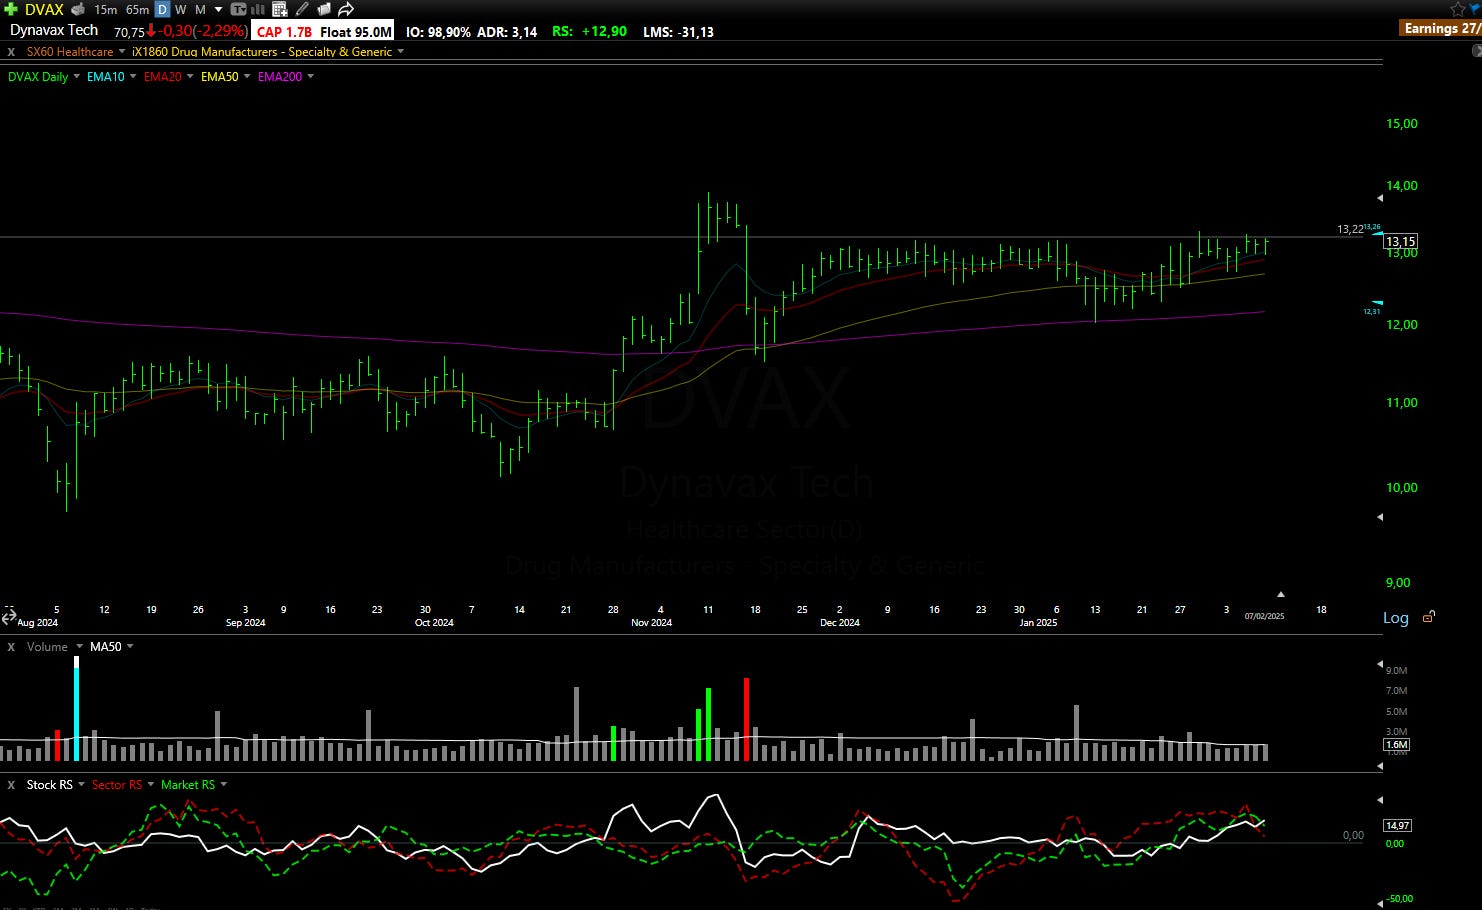Open the bar chart style icon
This screenshot has height=910, width=1482.
[257, 9]
